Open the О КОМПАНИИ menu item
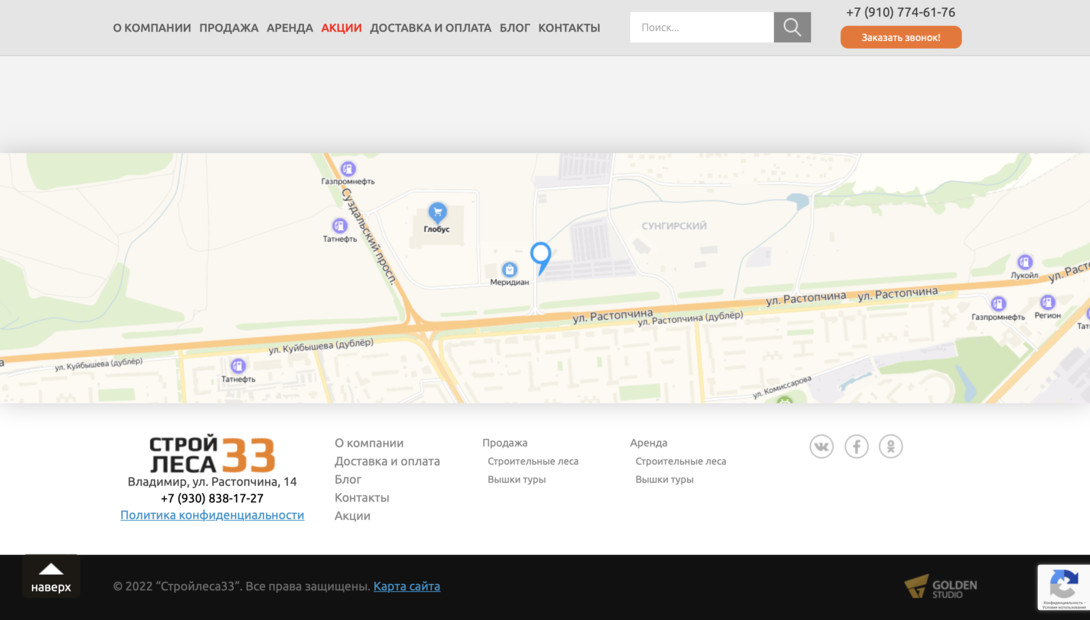 point(152,28)
